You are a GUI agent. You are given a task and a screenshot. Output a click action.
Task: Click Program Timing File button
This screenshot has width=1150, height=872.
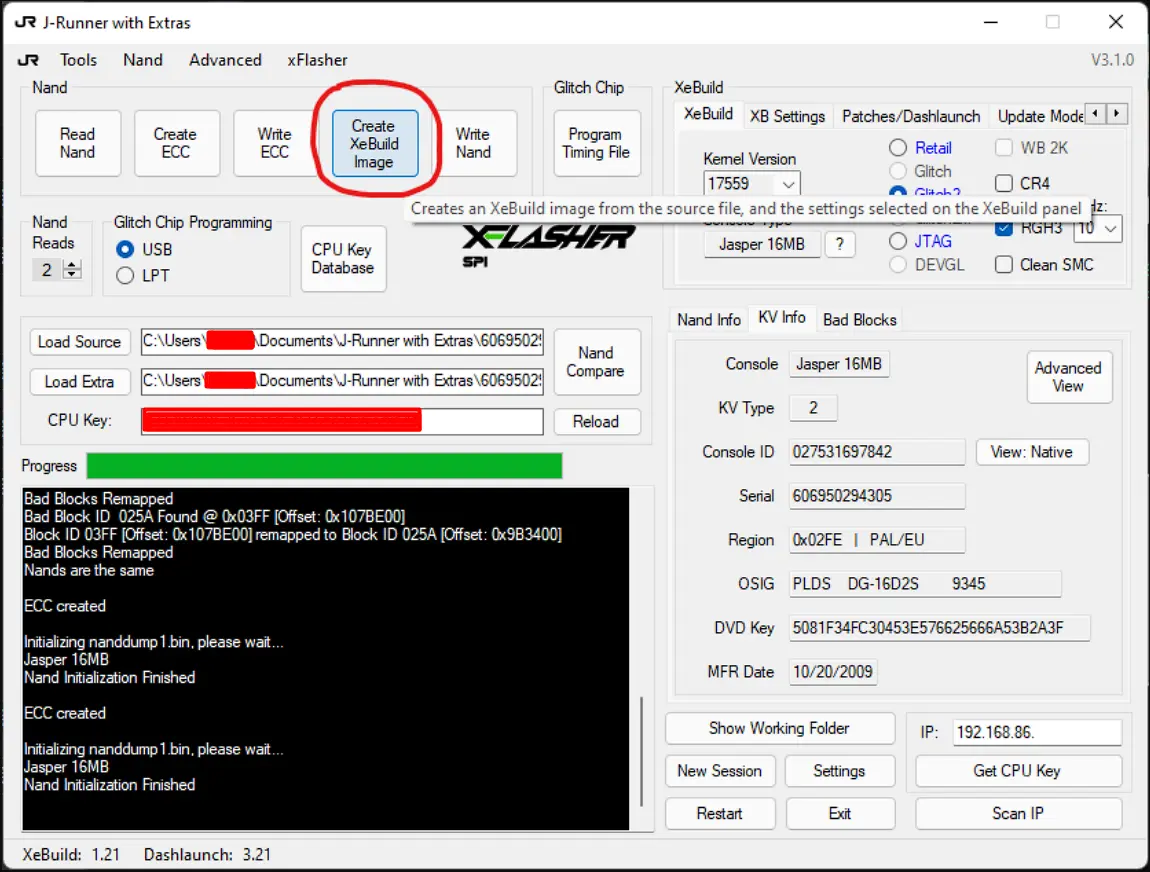click(597, 143)
